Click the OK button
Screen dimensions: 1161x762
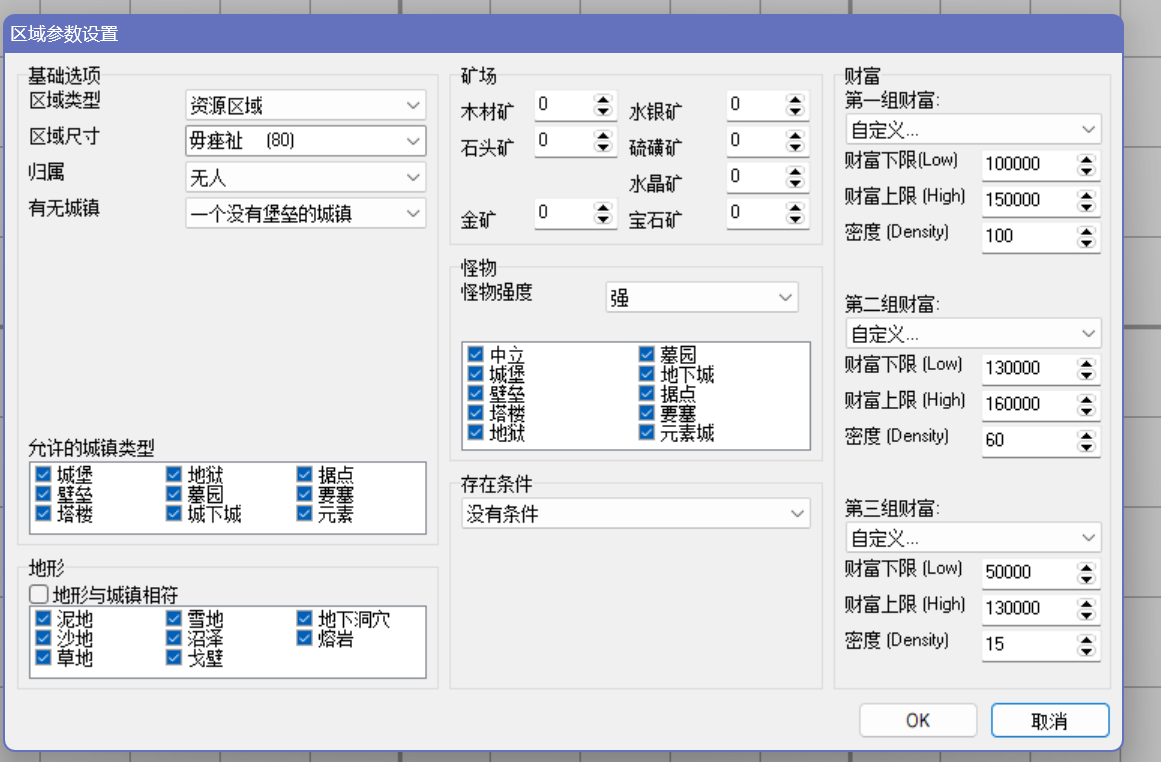(x=917, y=720)
